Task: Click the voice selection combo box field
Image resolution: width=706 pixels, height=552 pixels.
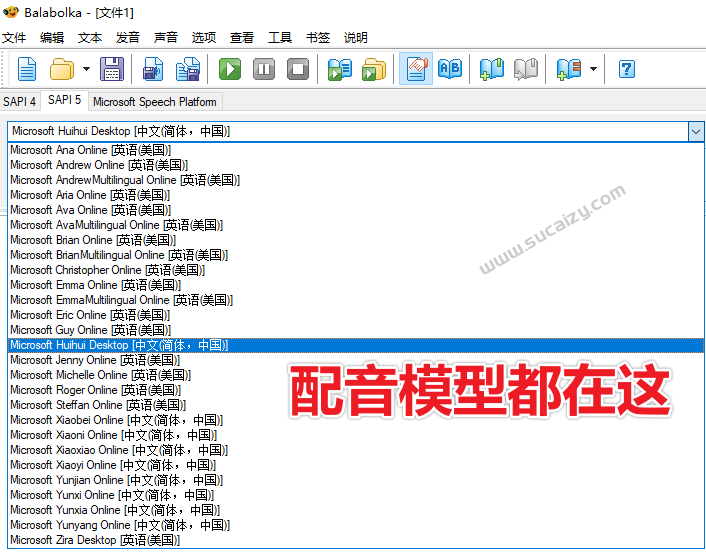Action: tap(348, 131)
